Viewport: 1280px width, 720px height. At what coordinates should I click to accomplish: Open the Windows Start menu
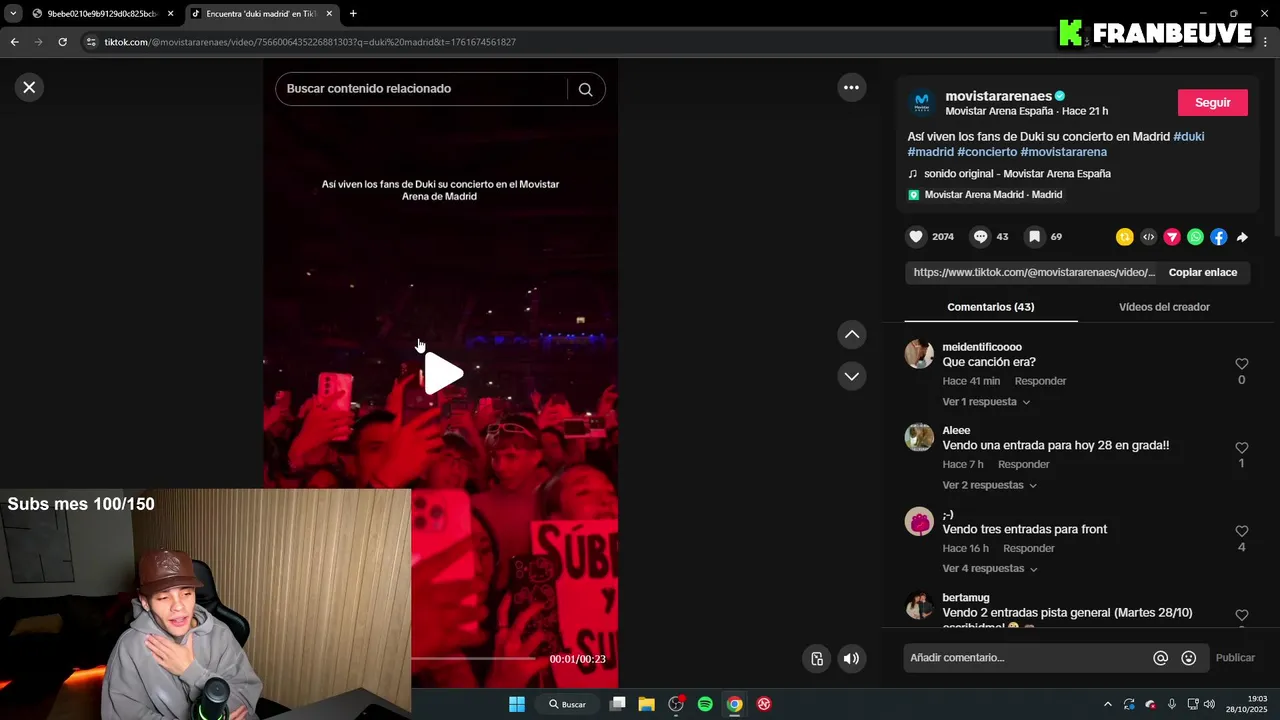click(x=517, y=704)
